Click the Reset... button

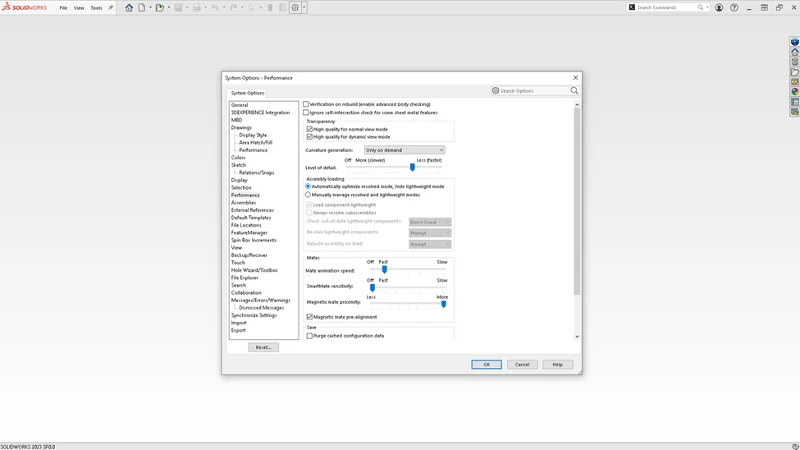coord(263,347)
